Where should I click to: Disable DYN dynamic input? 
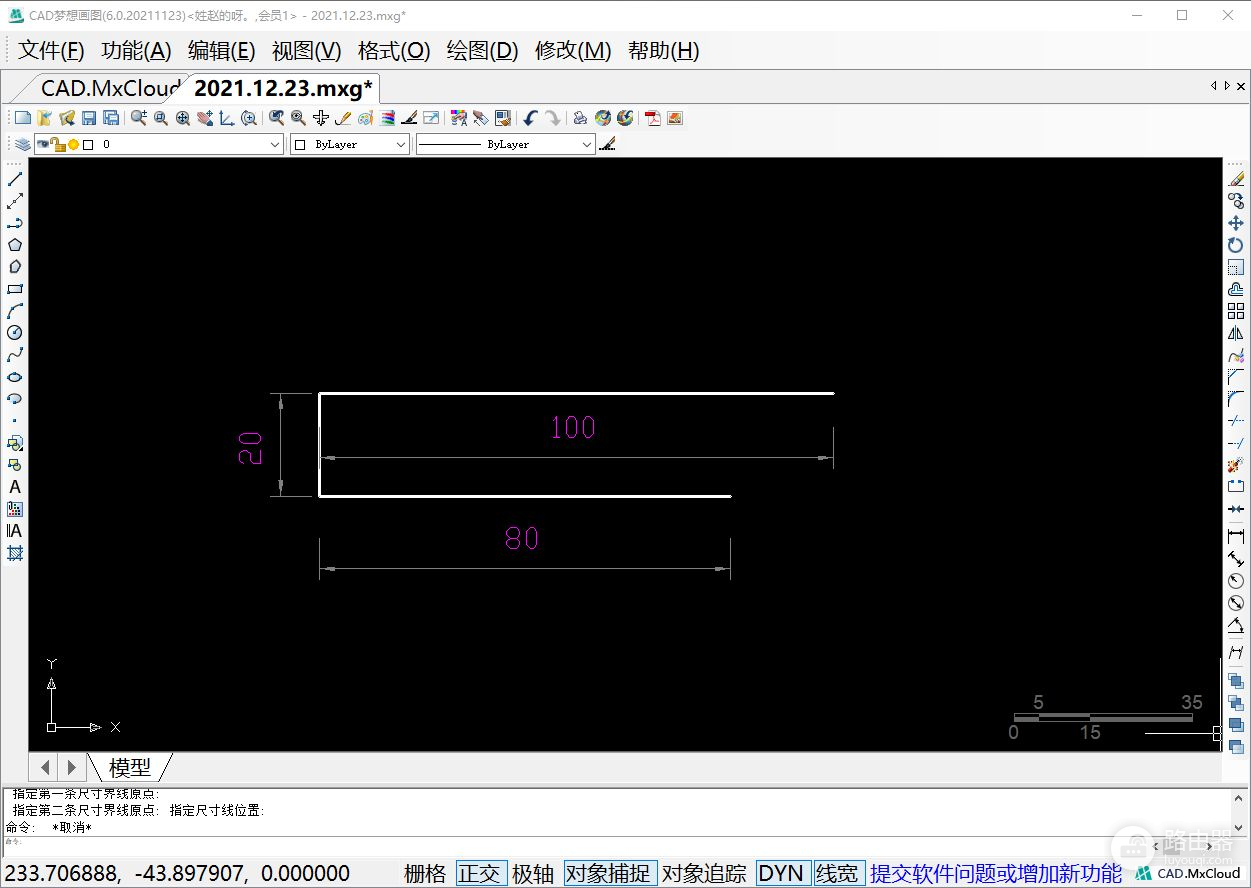coord(780,873)
